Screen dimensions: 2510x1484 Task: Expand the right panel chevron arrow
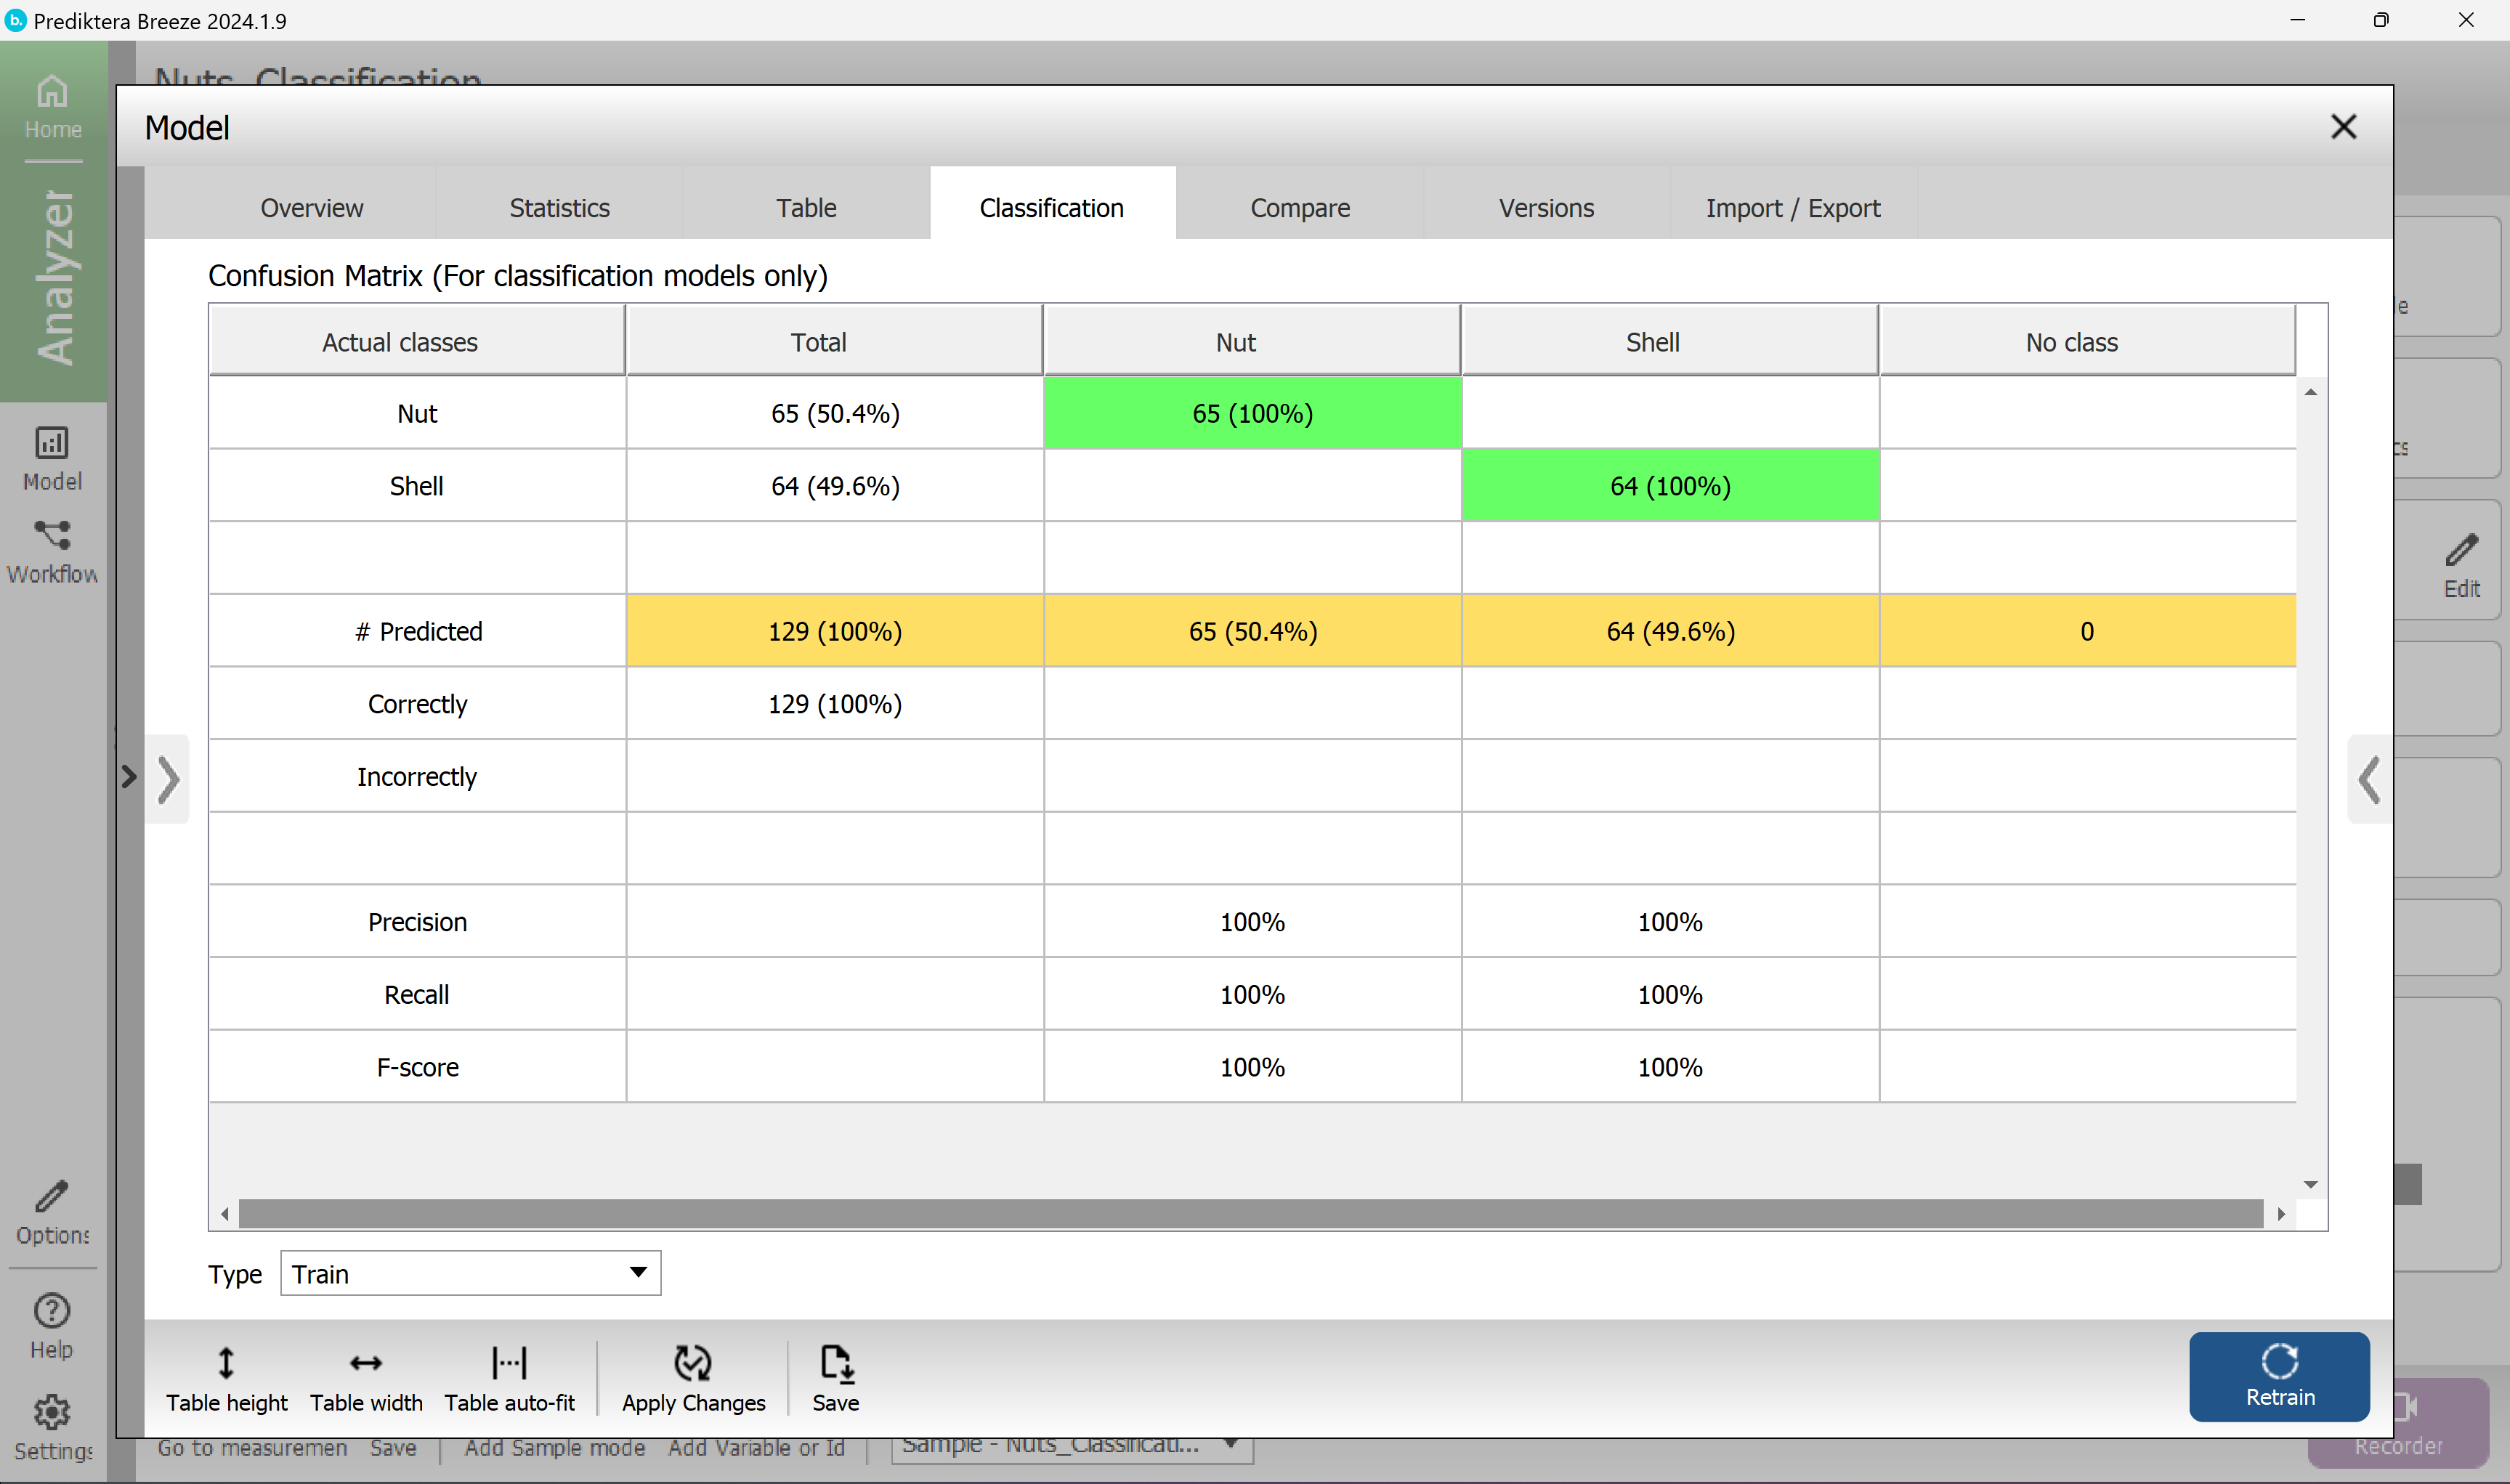(2368, 779)
